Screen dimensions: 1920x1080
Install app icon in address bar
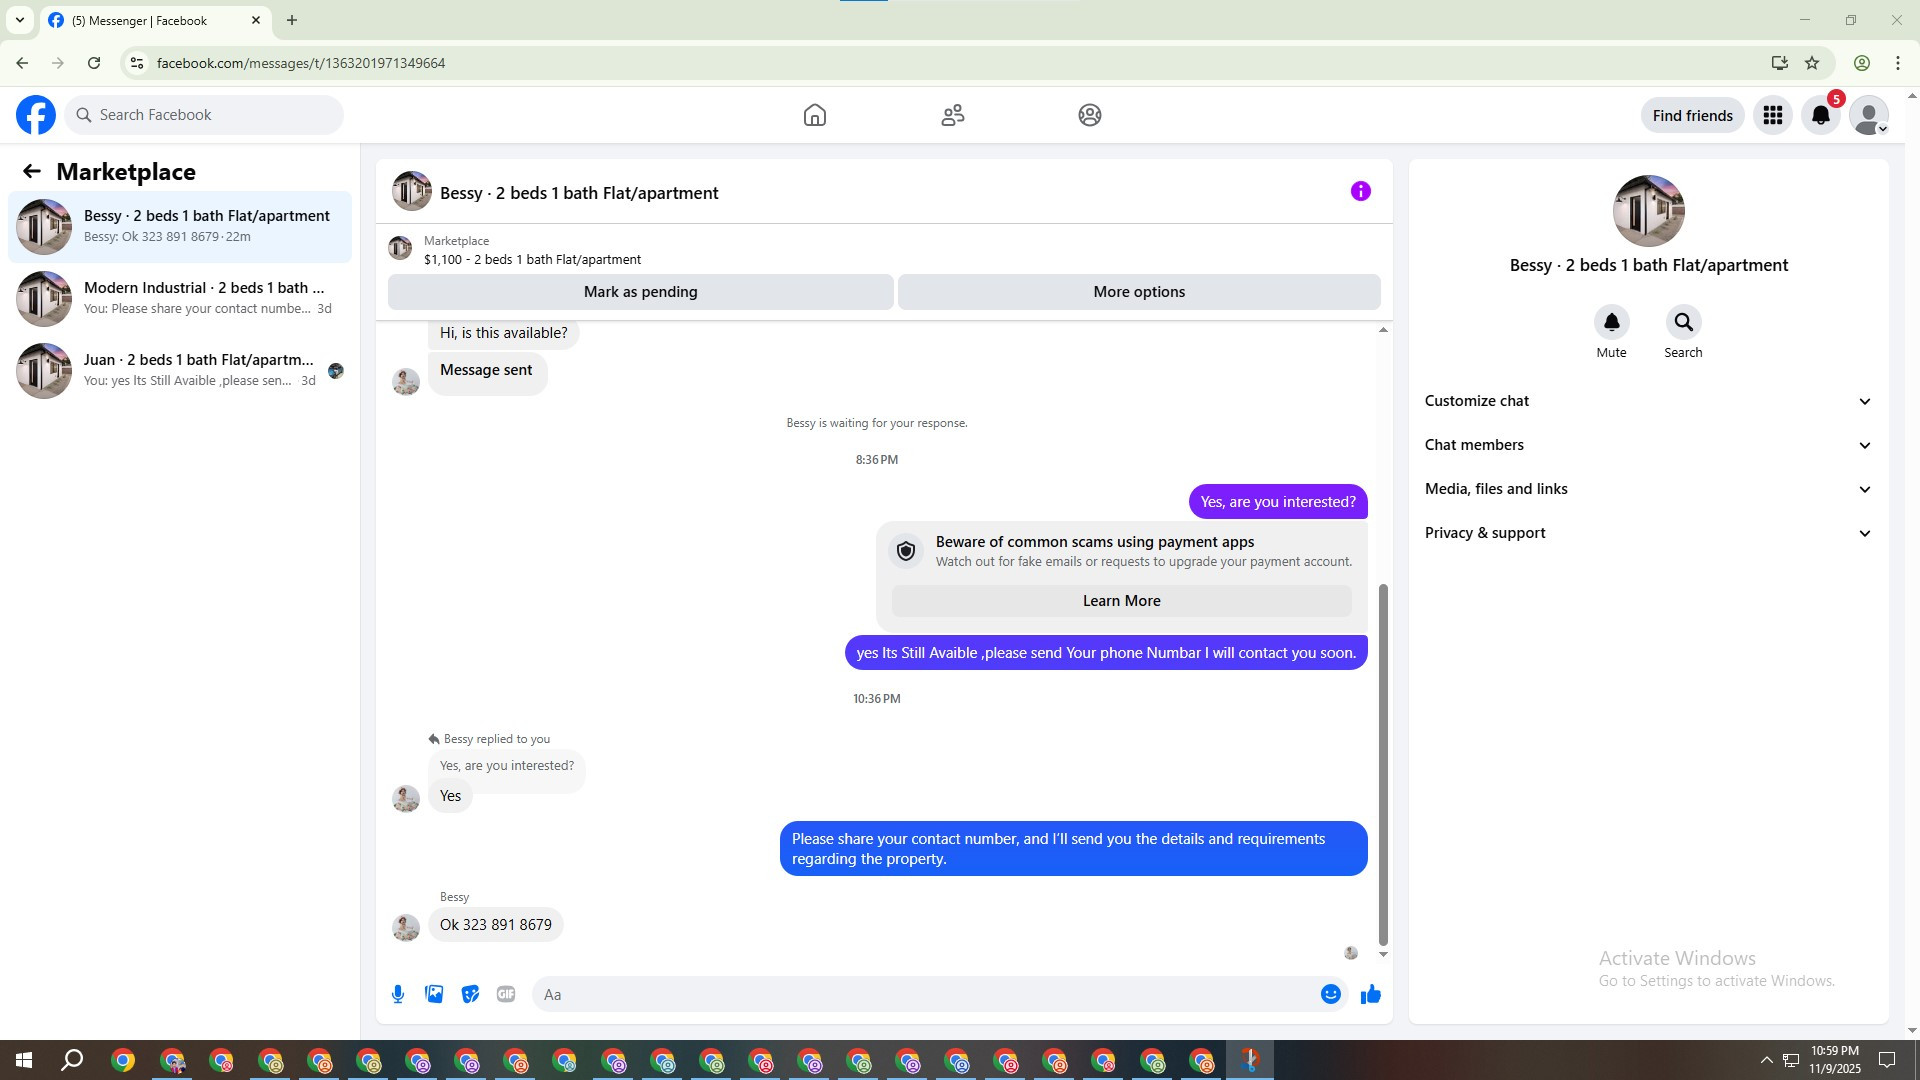[1780, 63]
